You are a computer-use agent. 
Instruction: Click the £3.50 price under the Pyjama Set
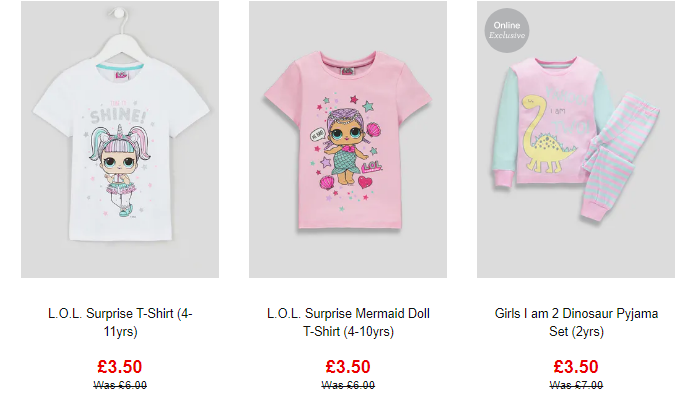click(576, 367)
